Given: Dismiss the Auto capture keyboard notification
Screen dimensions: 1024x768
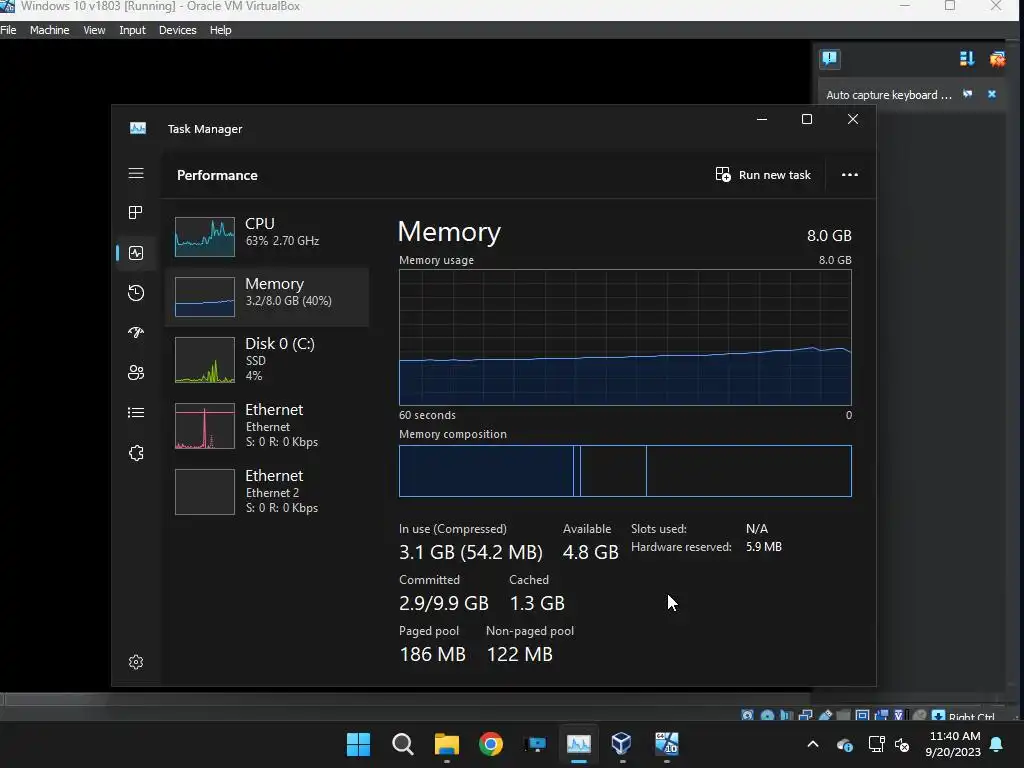Looking at the screenshot, I should coord(991,94).
